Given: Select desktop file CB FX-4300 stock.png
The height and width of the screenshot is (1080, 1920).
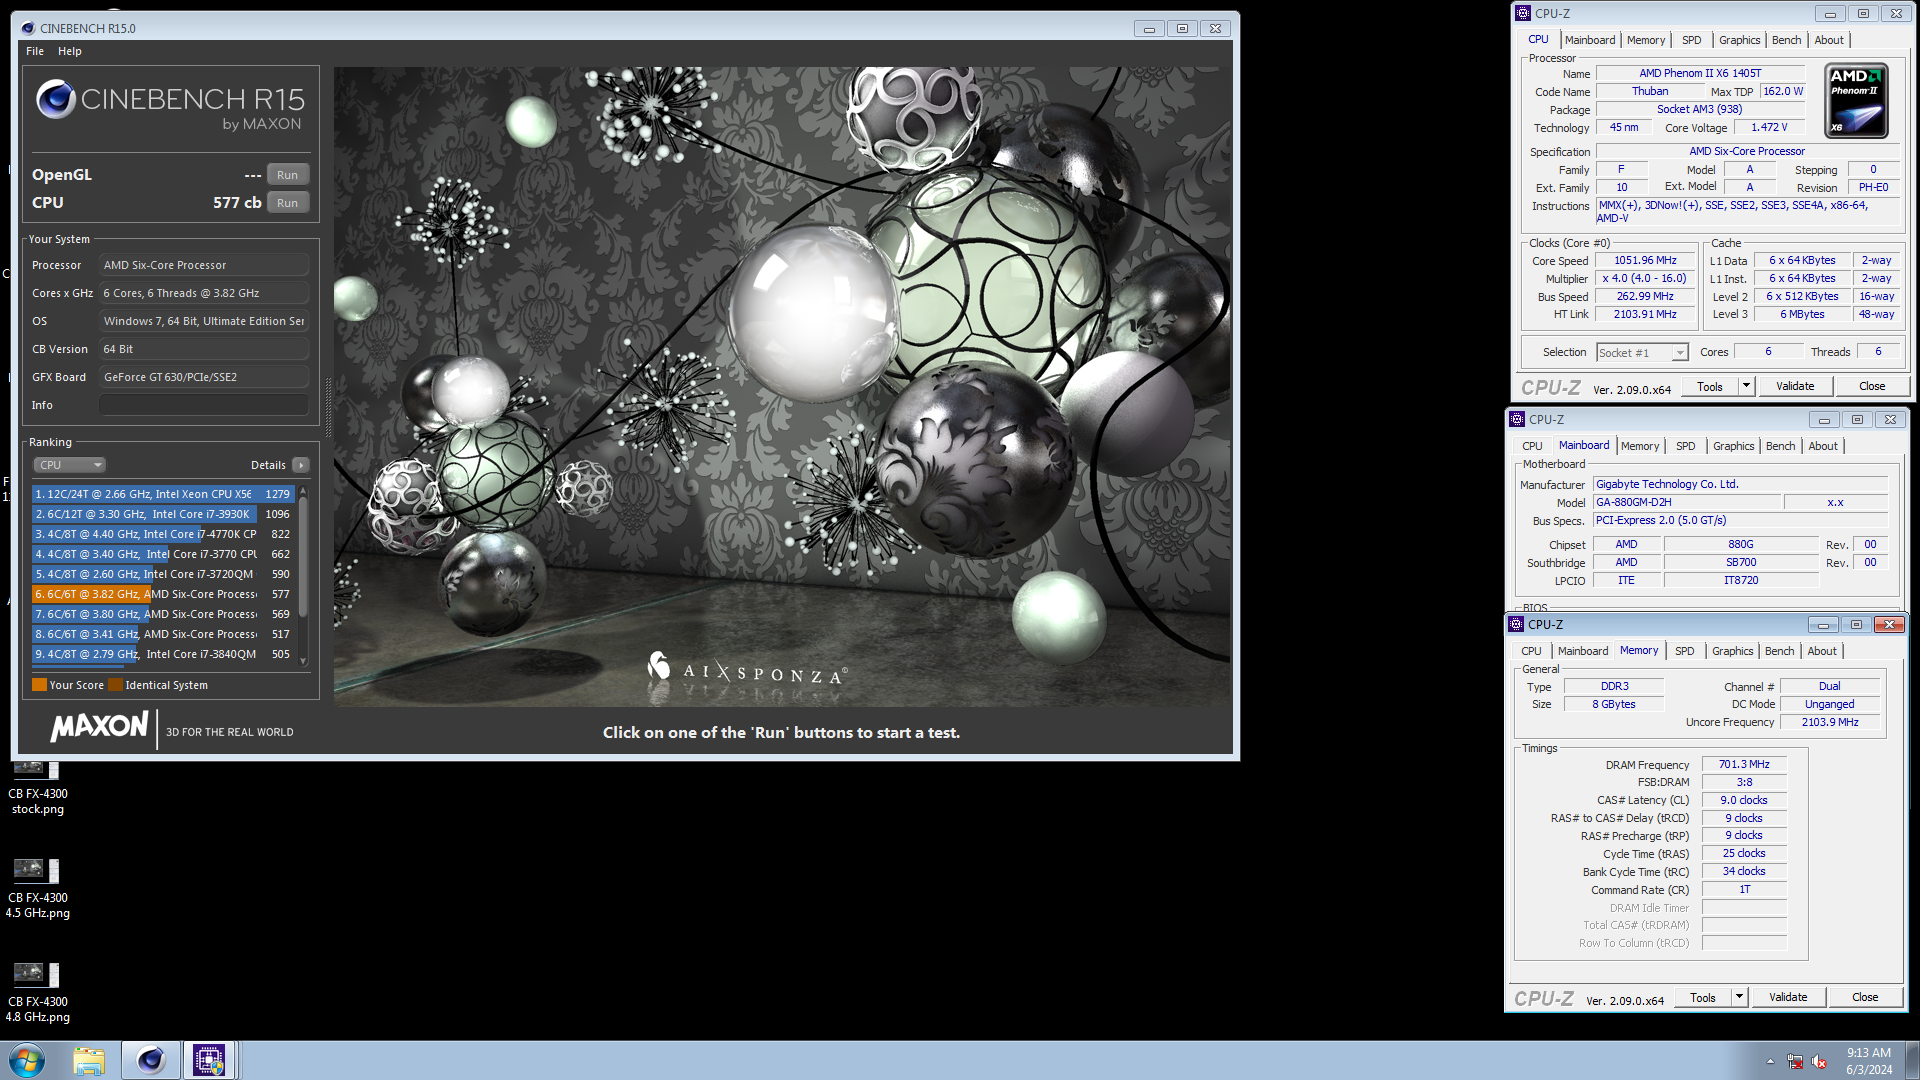Looking at the screenshot, I should [x=38, y=788].
